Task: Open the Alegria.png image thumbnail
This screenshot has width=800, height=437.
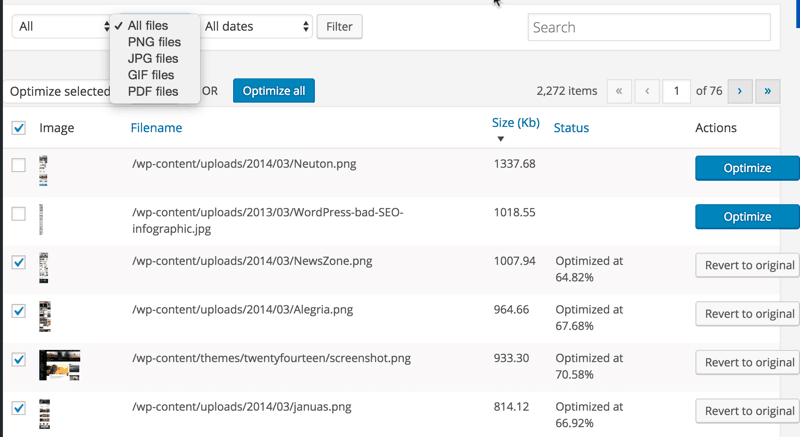Action: pos(44,314)
